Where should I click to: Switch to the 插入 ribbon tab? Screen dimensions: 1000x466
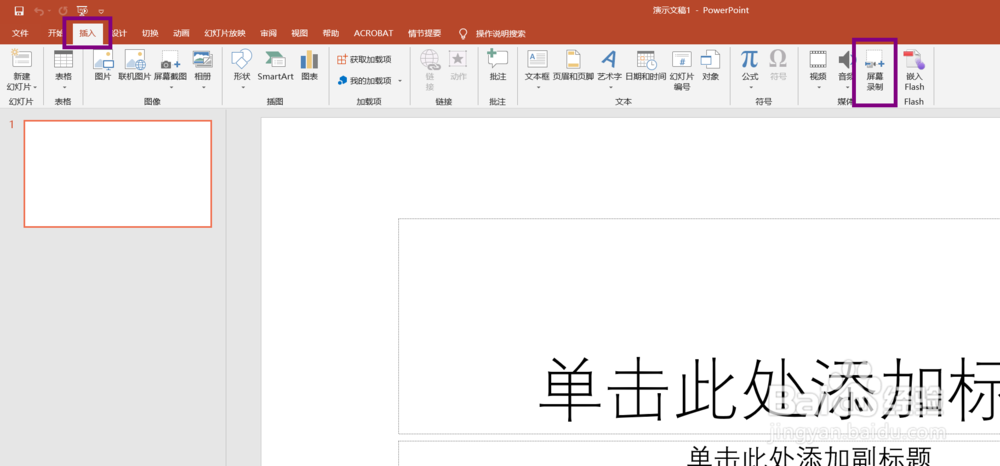tap(87, 34)
